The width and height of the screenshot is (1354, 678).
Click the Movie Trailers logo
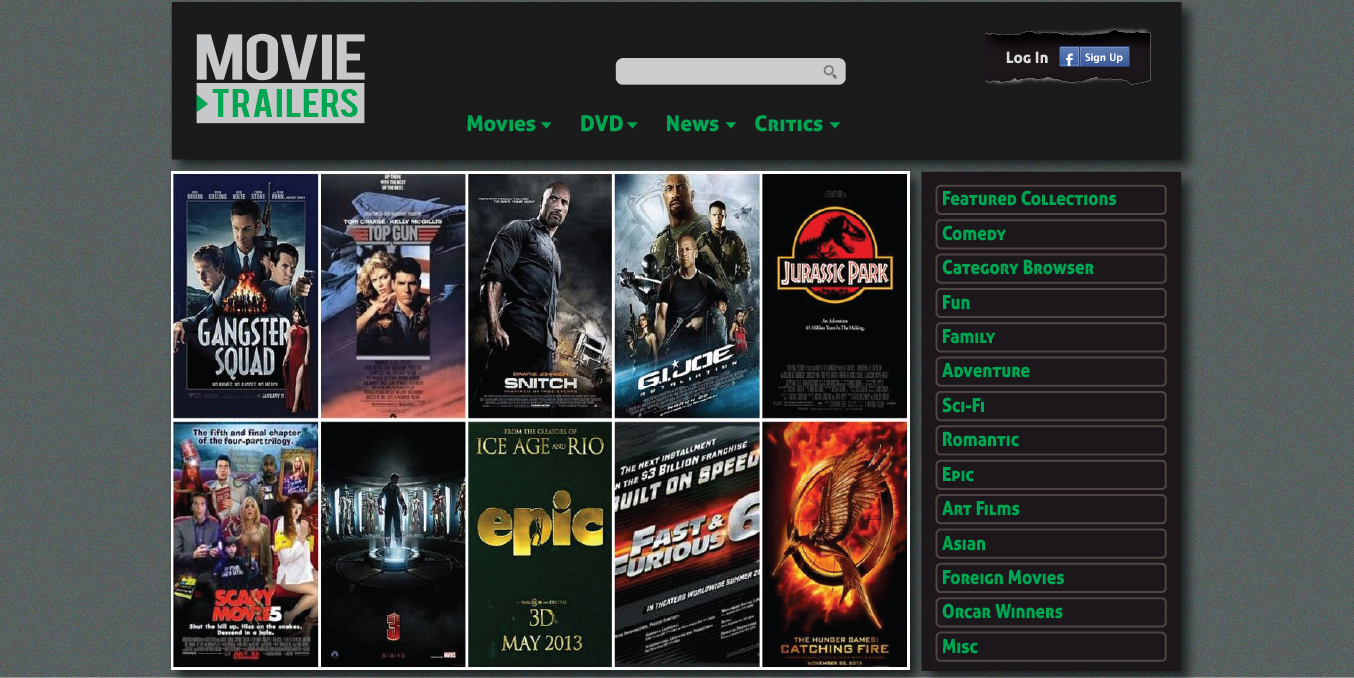point(280,78)
